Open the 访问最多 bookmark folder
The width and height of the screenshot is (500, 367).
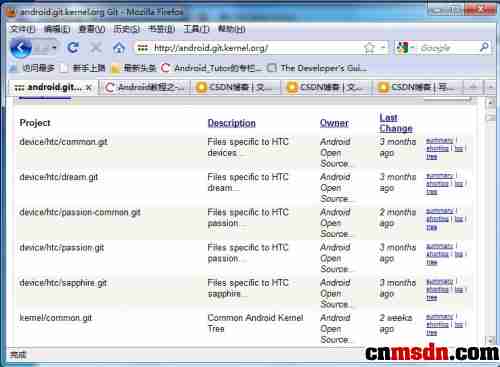click(x=33, y=68)
